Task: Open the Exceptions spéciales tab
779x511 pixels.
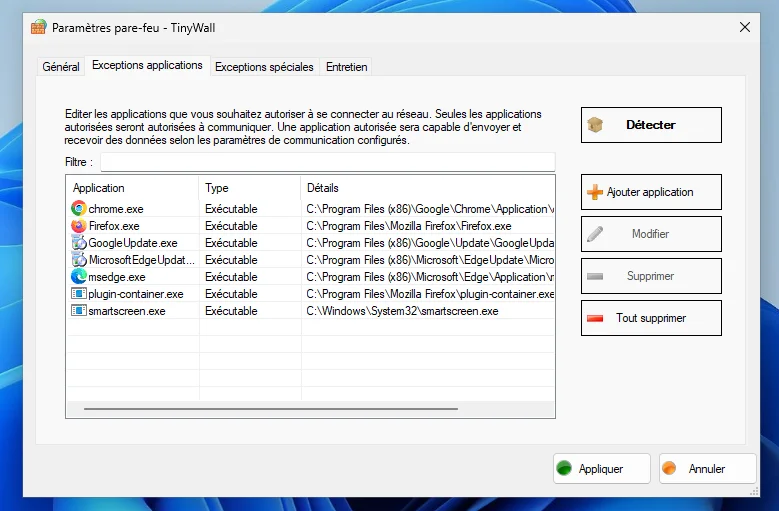Action: (x=264, y=67)
